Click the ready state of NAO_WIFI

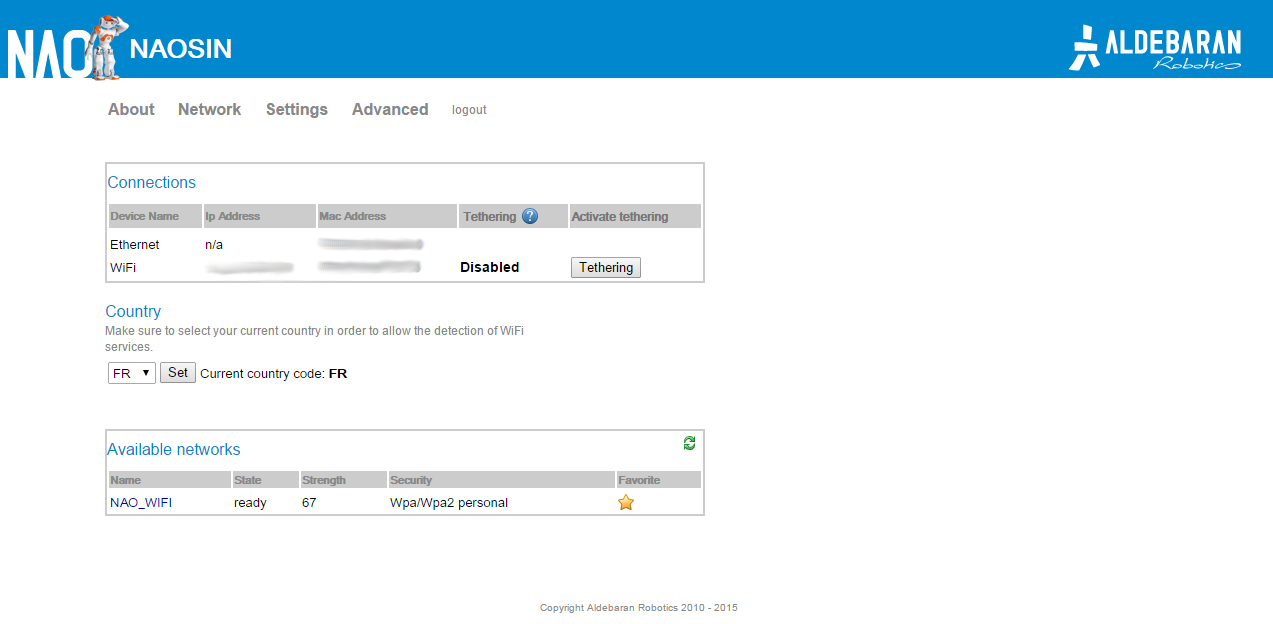click(250, 503)
